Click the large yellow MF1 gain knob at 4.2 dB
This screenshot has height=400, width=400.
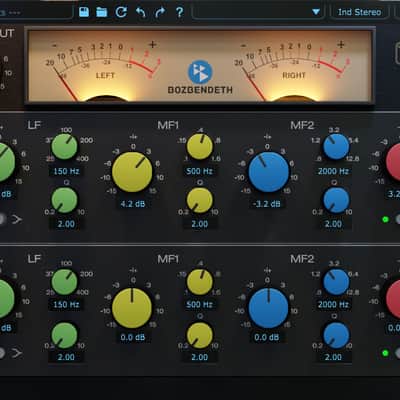tap(132, 172)
